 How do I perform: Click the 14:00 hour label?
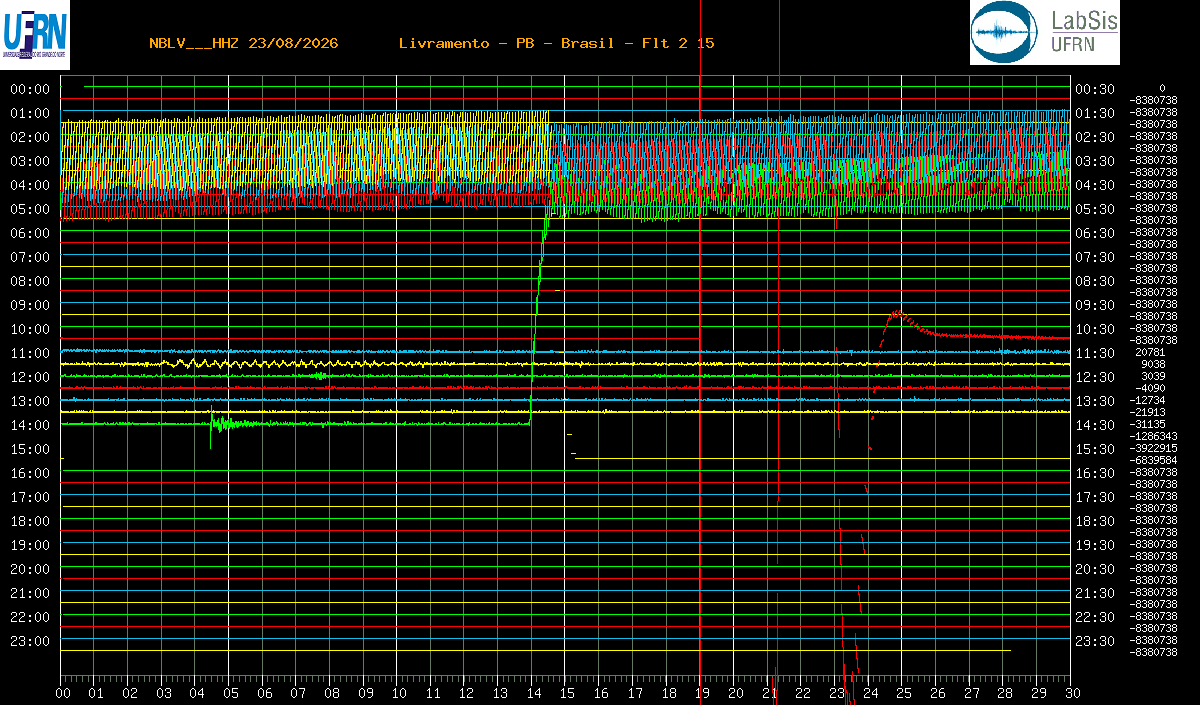coord(29,425)
